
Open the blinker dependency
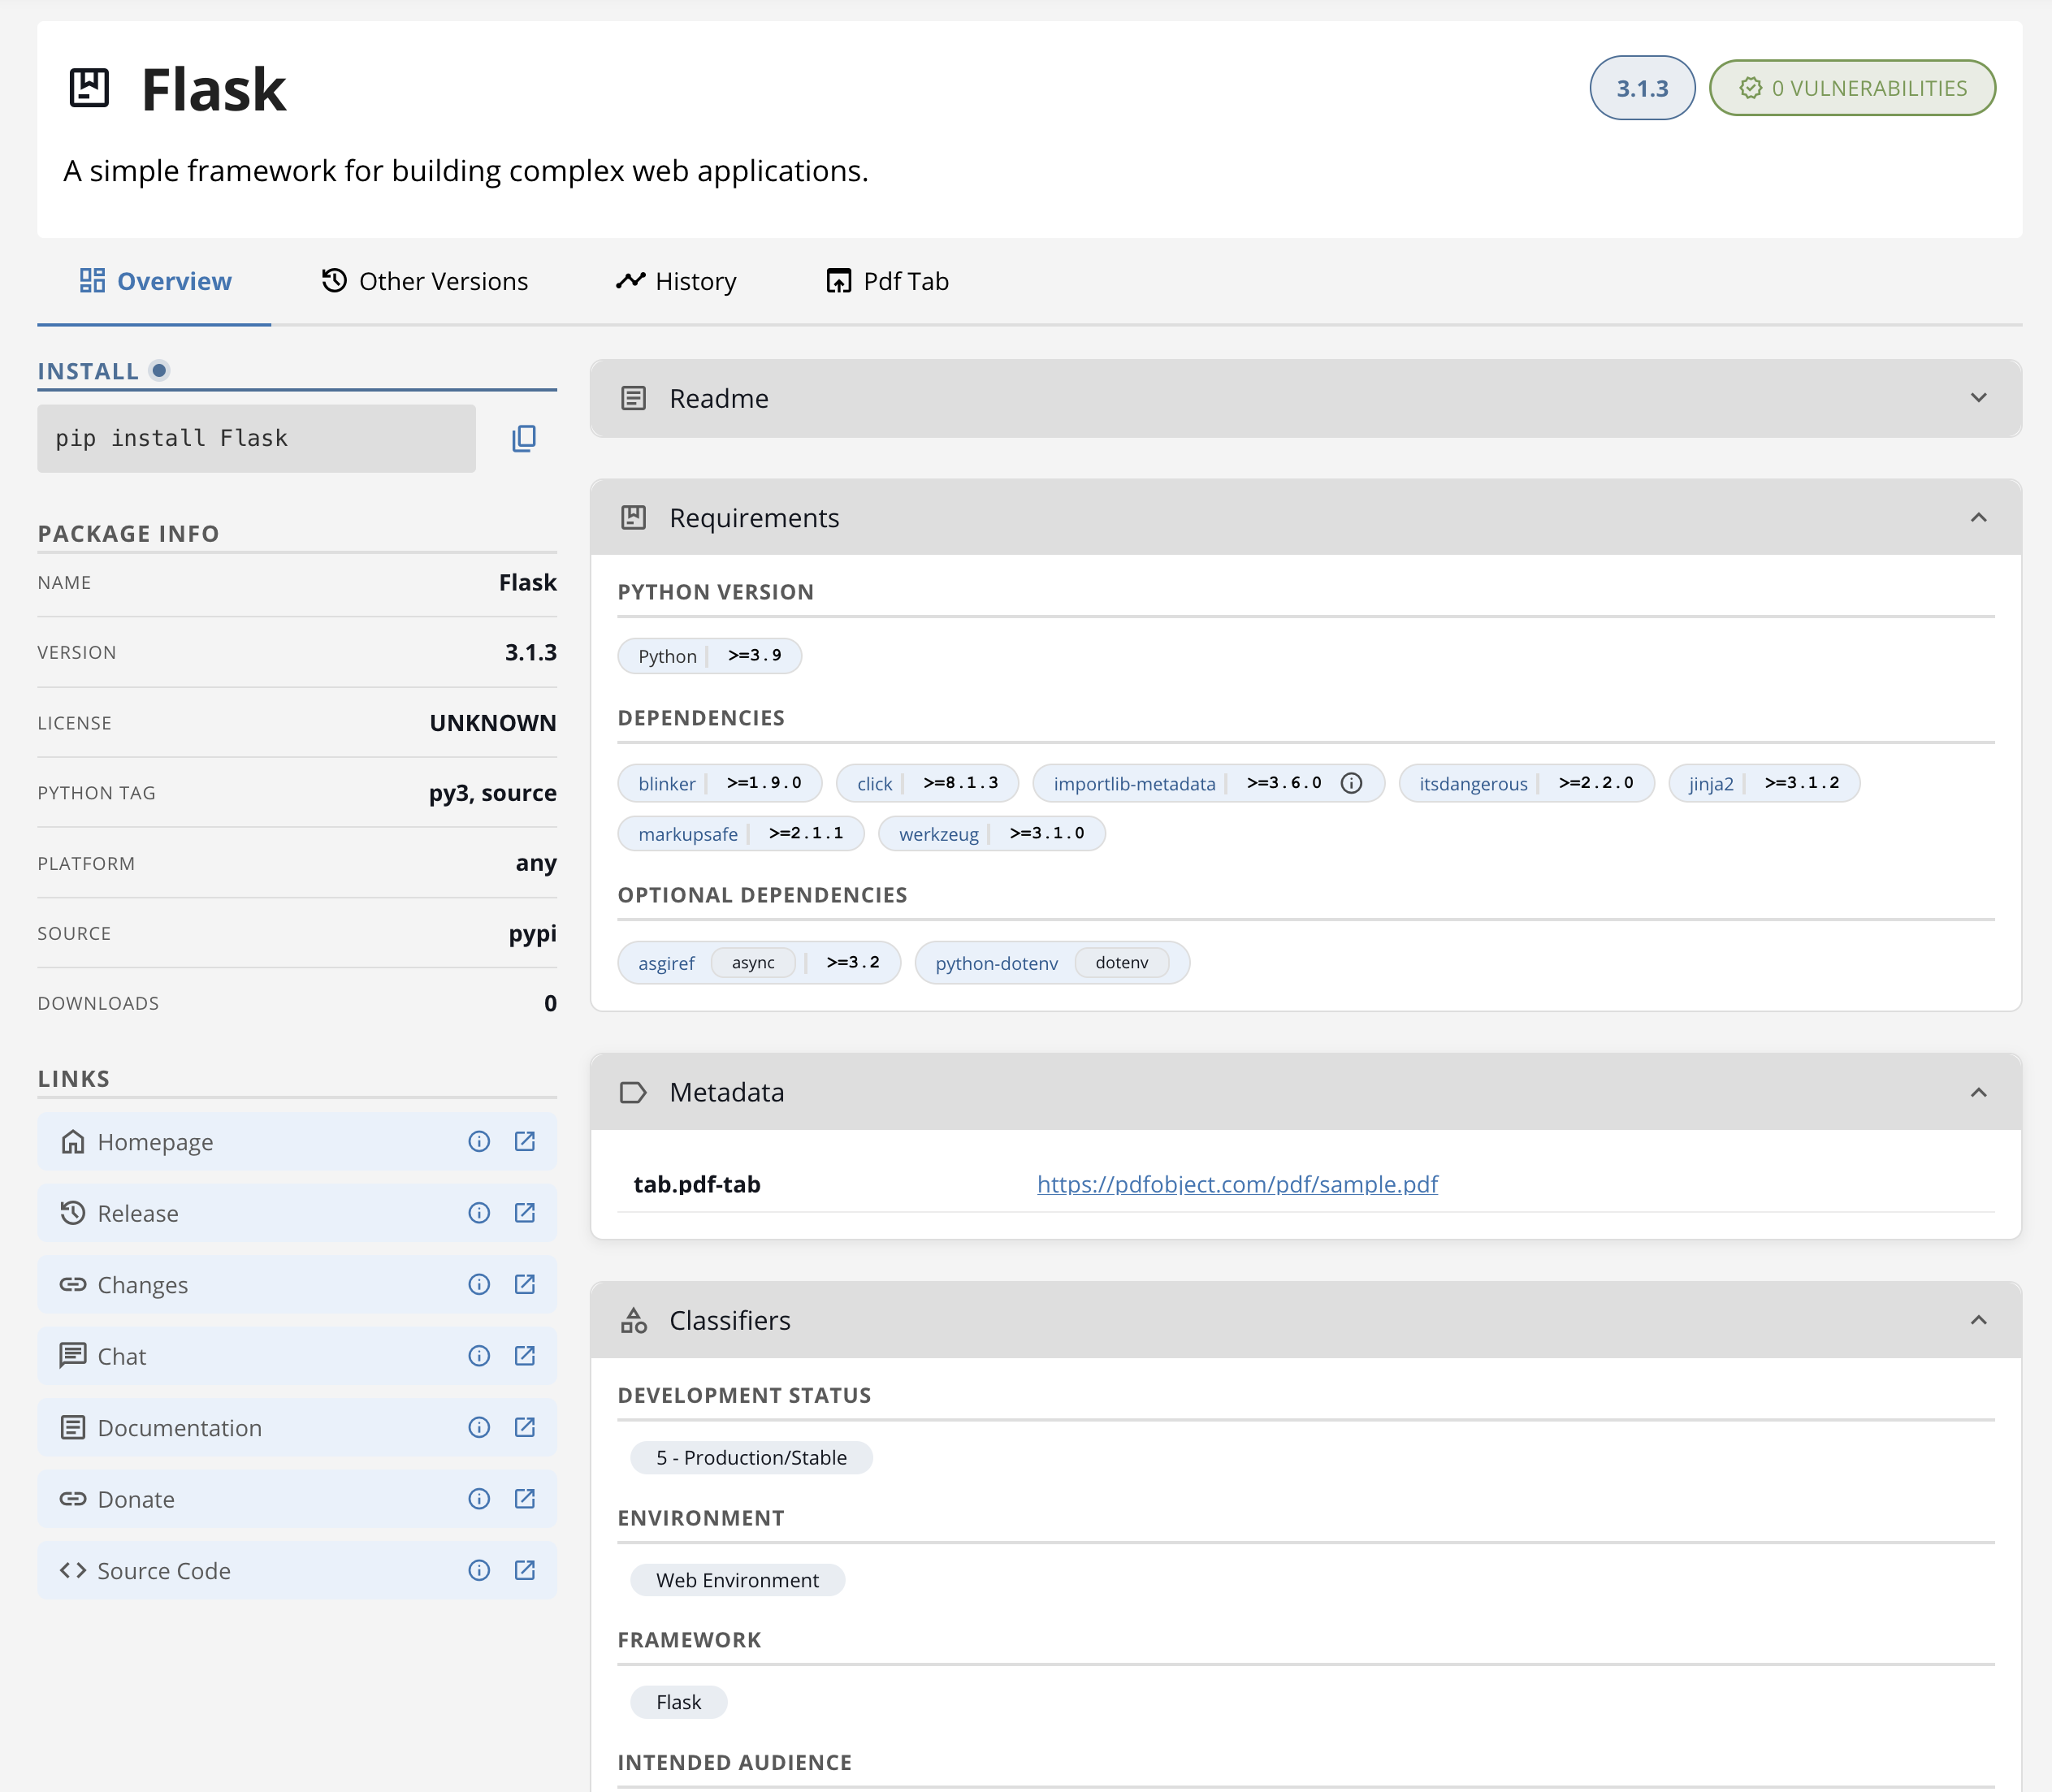coord(720,783)
